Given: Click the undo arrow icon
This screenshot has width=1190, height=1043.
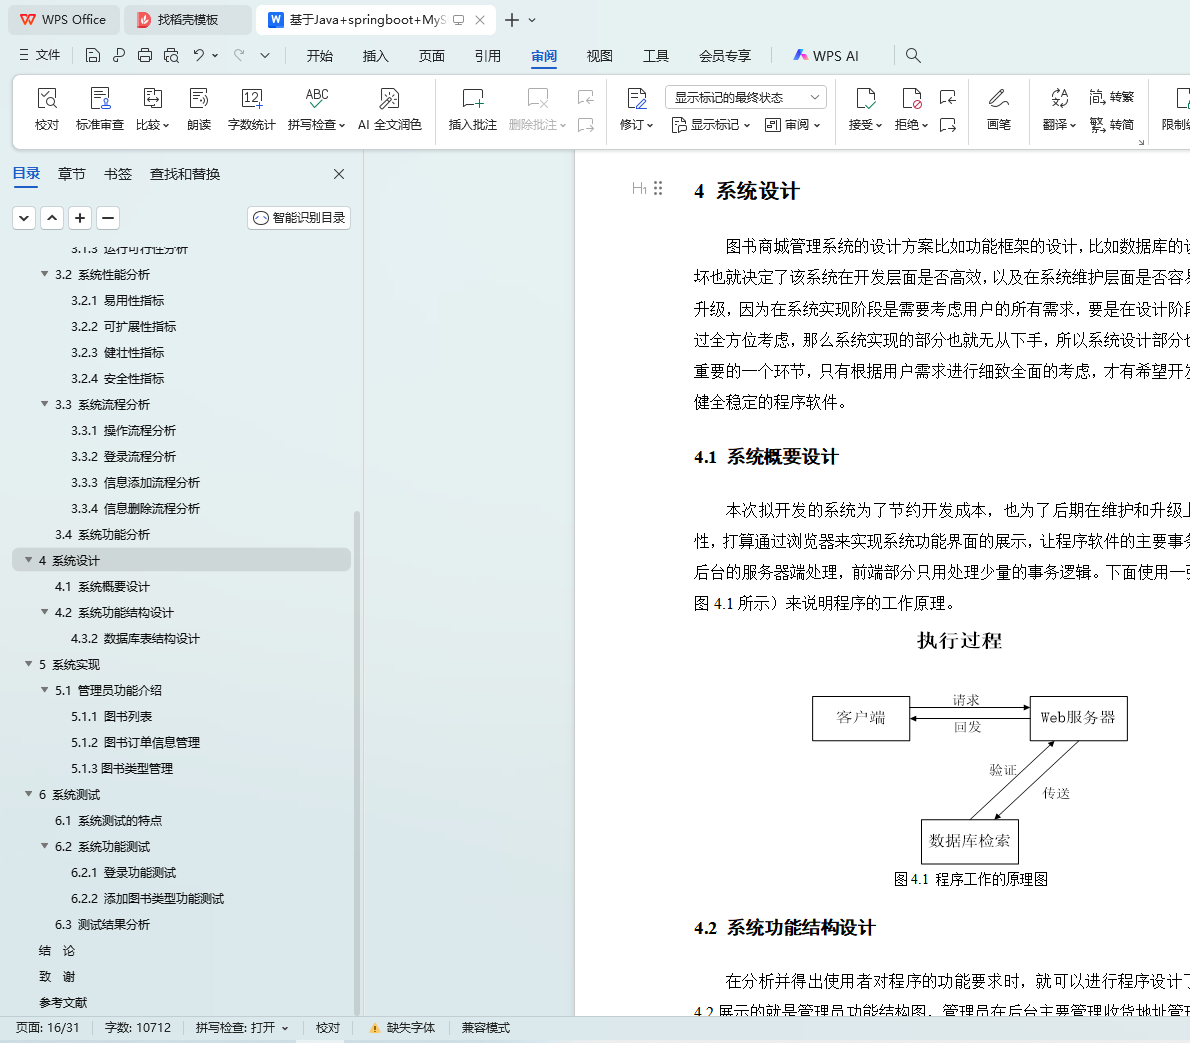Looking at the screenshot, I should click(x=199, y=55).
